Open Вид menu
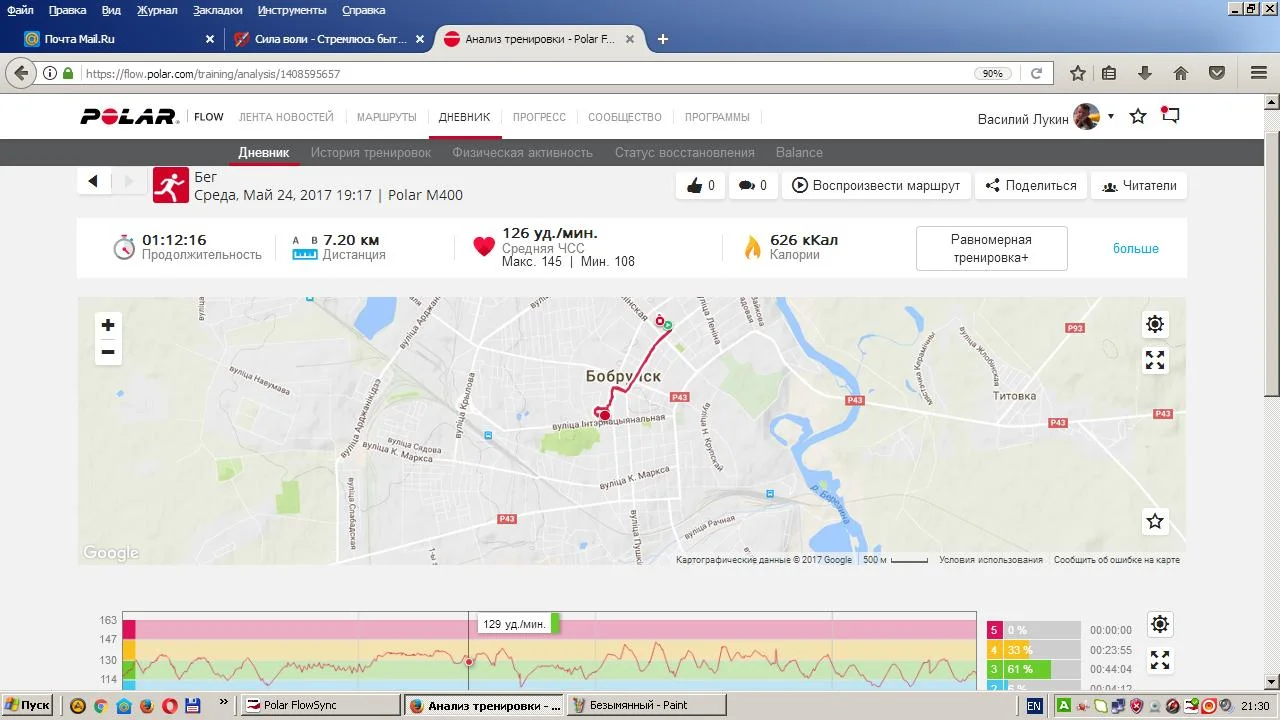Image resolution: width=1280 pixels, height=720 pixels. 111,10
